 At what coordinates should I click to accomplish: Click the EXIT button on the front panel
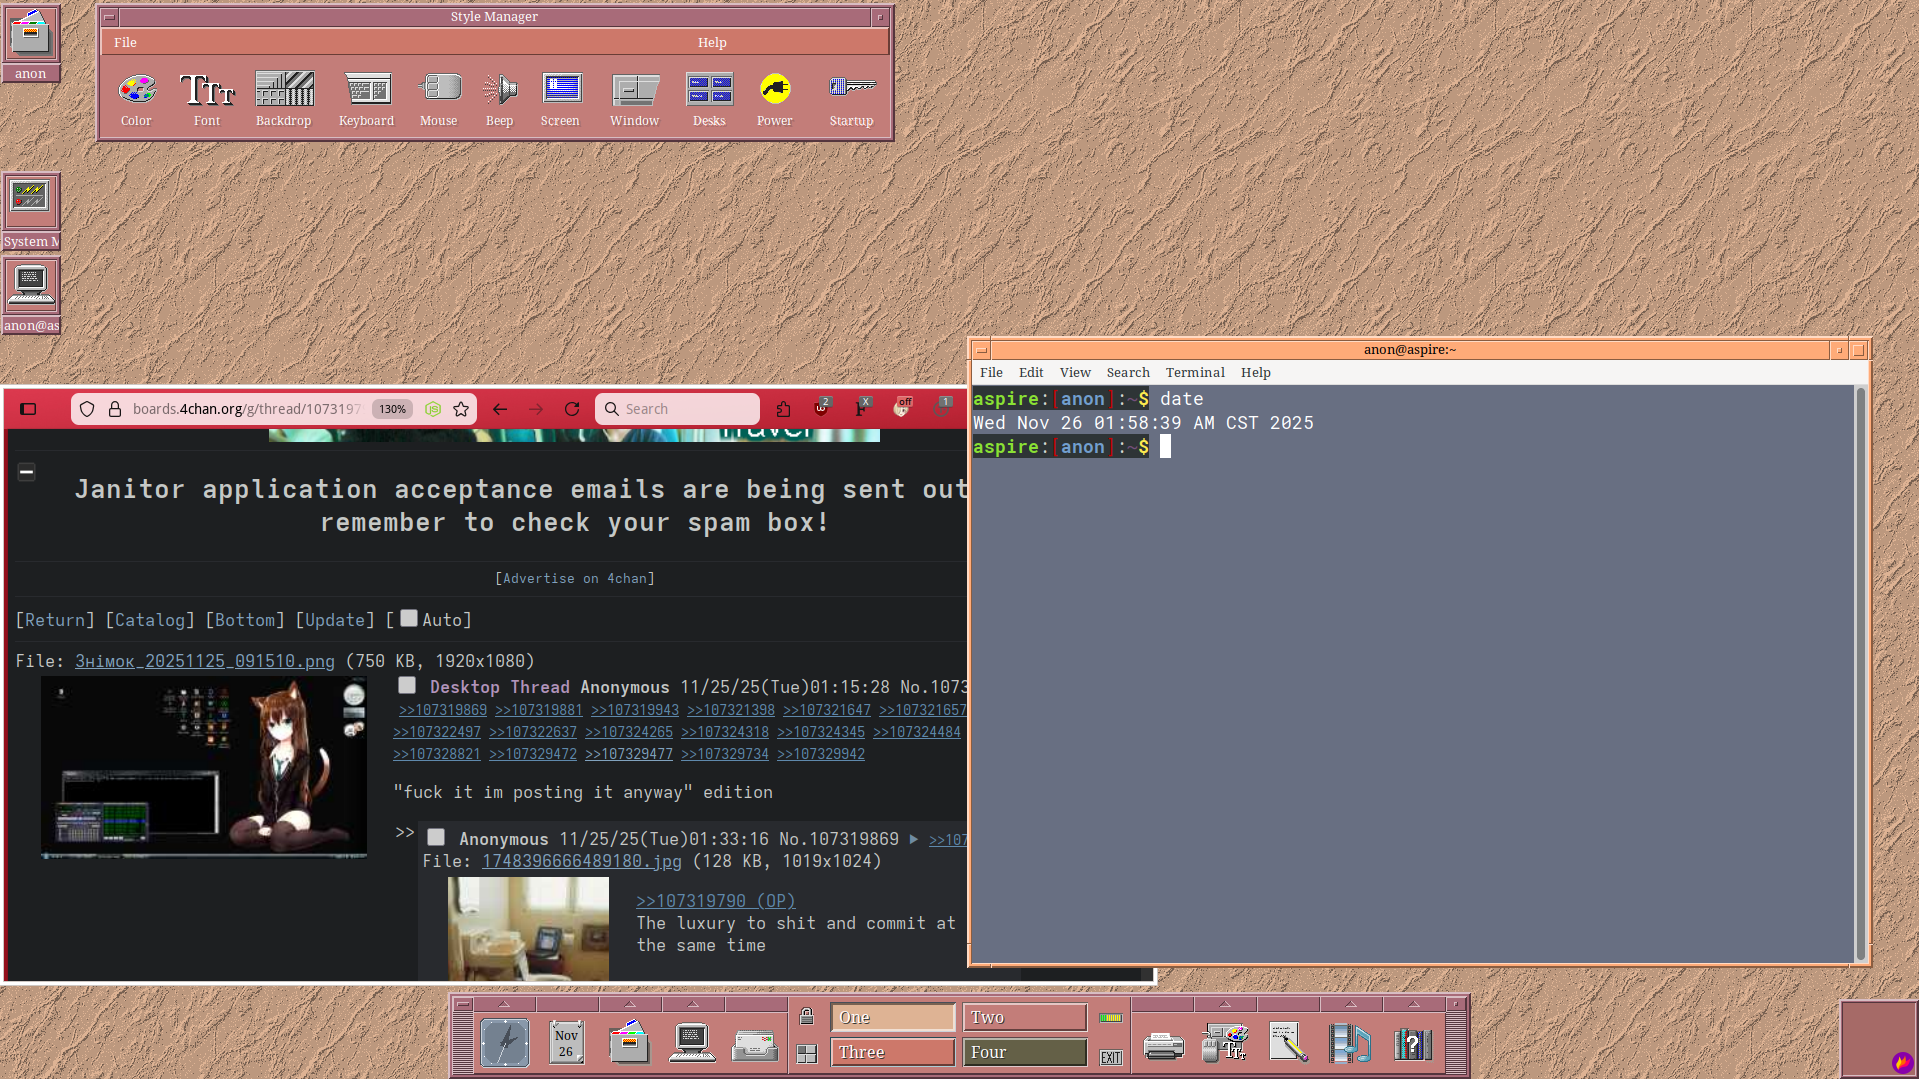tap(1111, 1058)
